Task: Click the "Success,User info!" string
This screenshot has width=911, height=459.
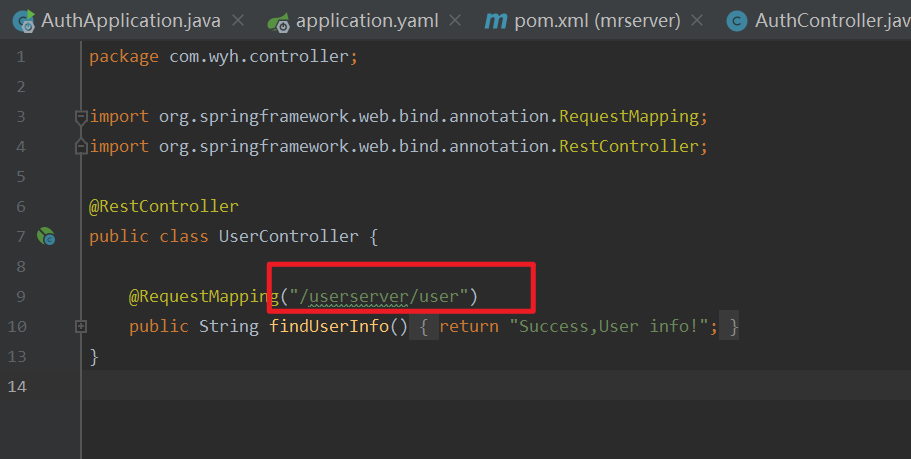Action: click(608, 327)
